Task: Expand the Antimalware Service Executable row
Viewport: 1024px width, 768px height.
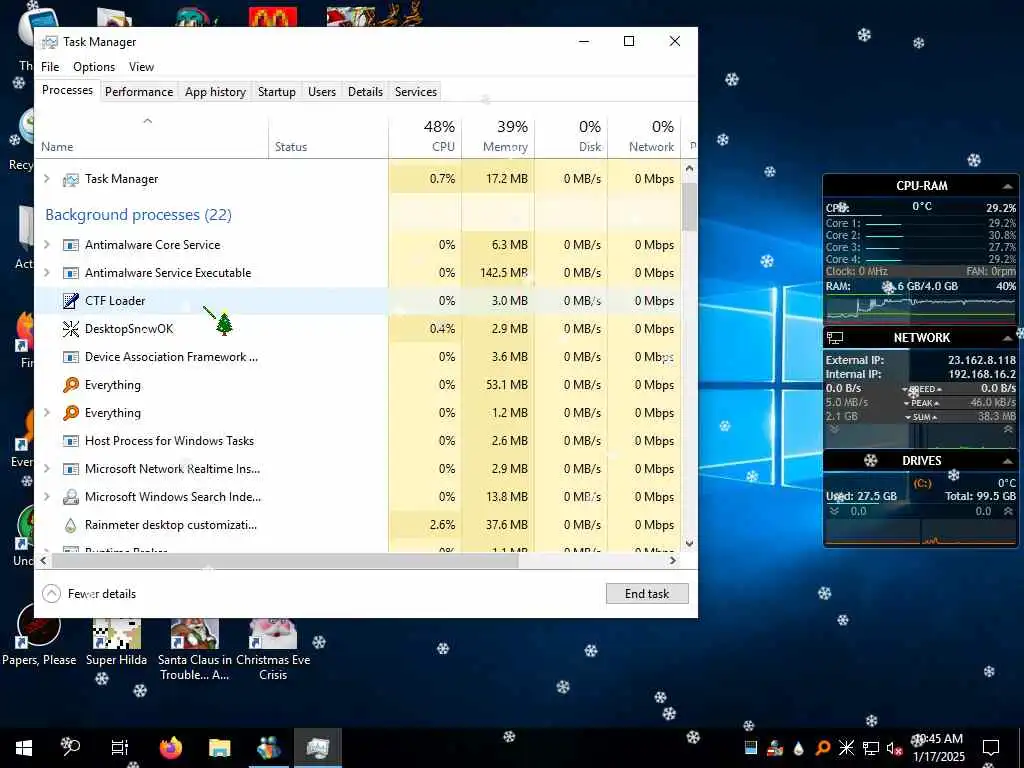Action: pyautogui.click(x=47, y=272)
